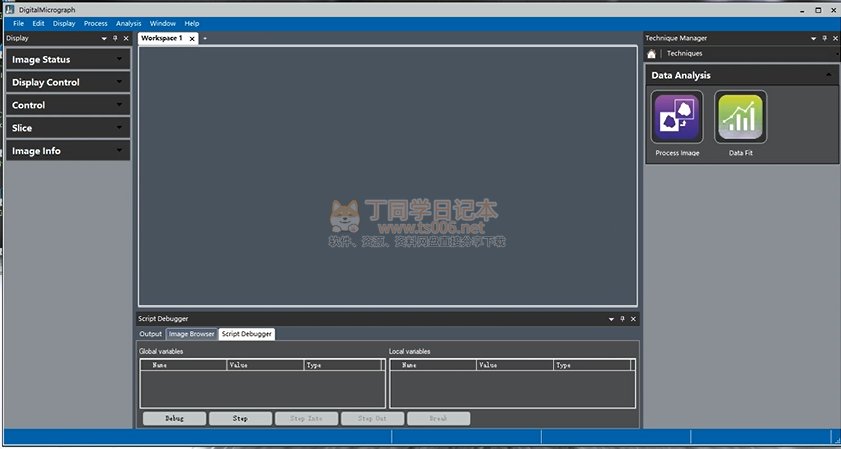Screen dimensions: 841x449
Task: Launch the Data Fit technique
Action: (x=741, y=117)
